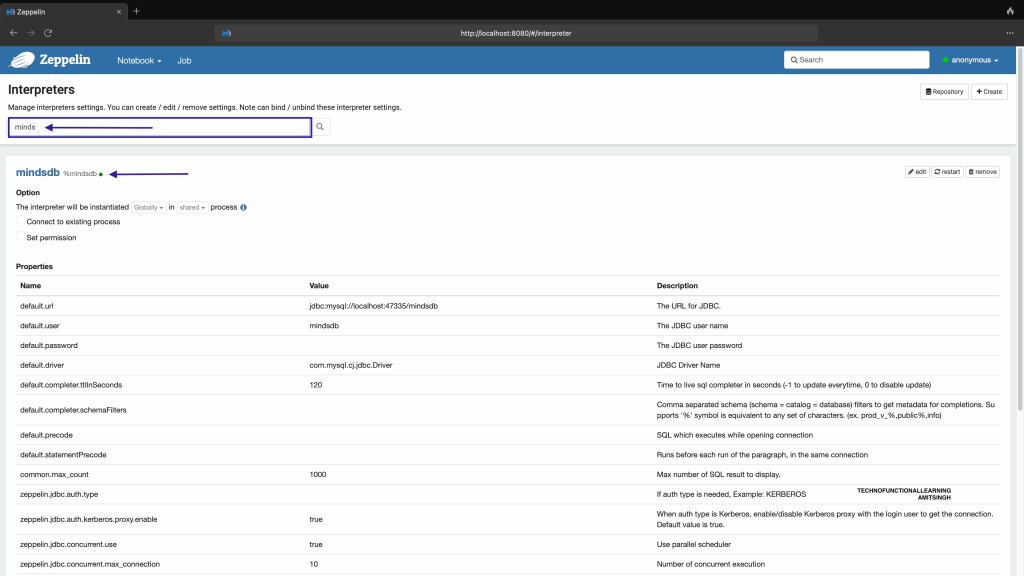Restart the mindsdb interpreter

tap(946, 172)
